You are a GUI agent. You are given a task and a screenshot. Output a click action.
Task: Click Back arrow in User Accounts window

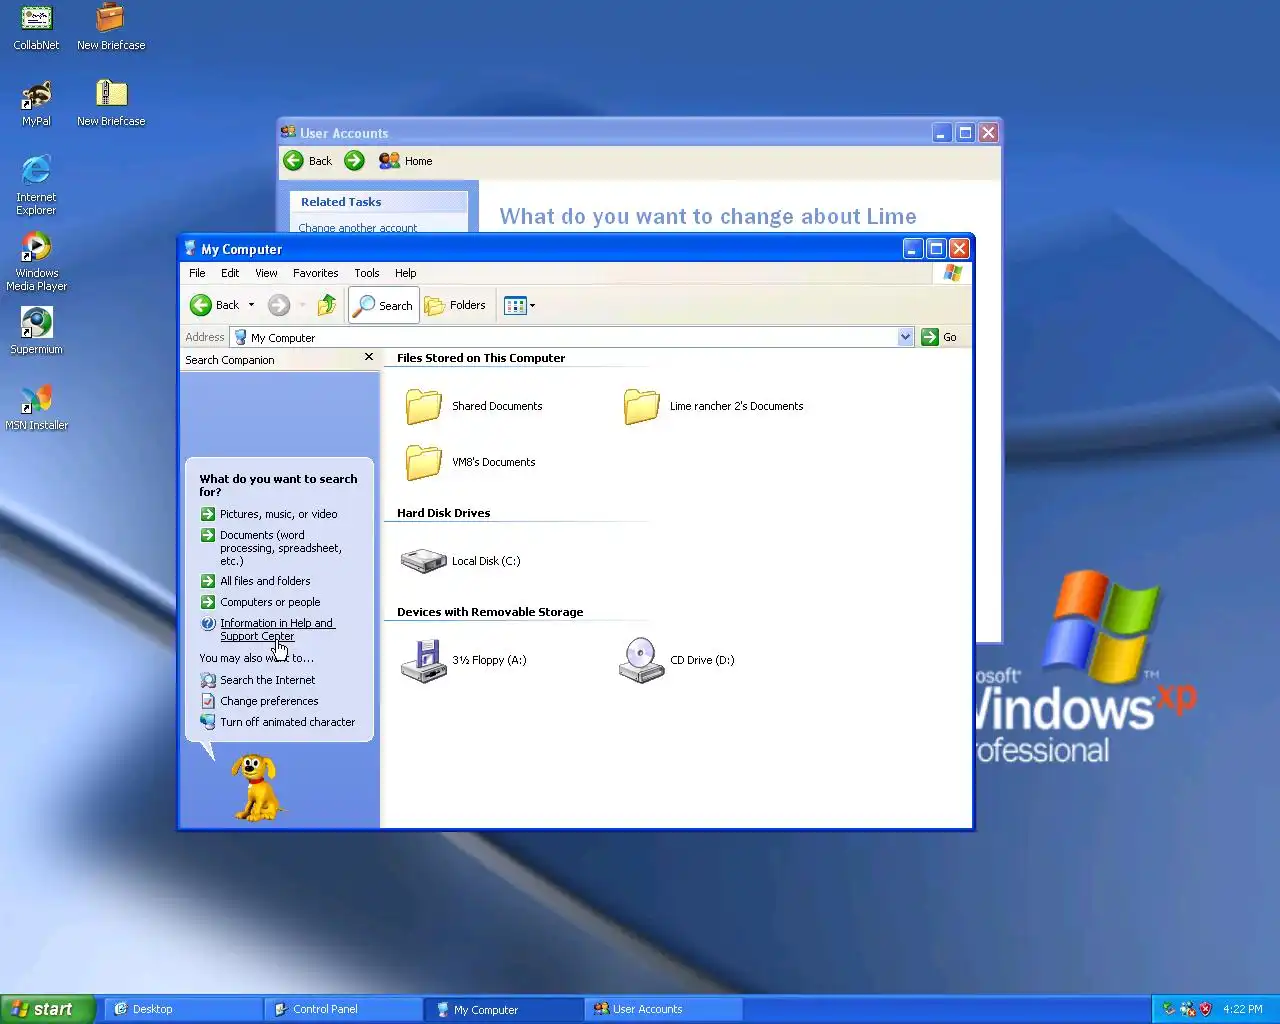[308, 161]
